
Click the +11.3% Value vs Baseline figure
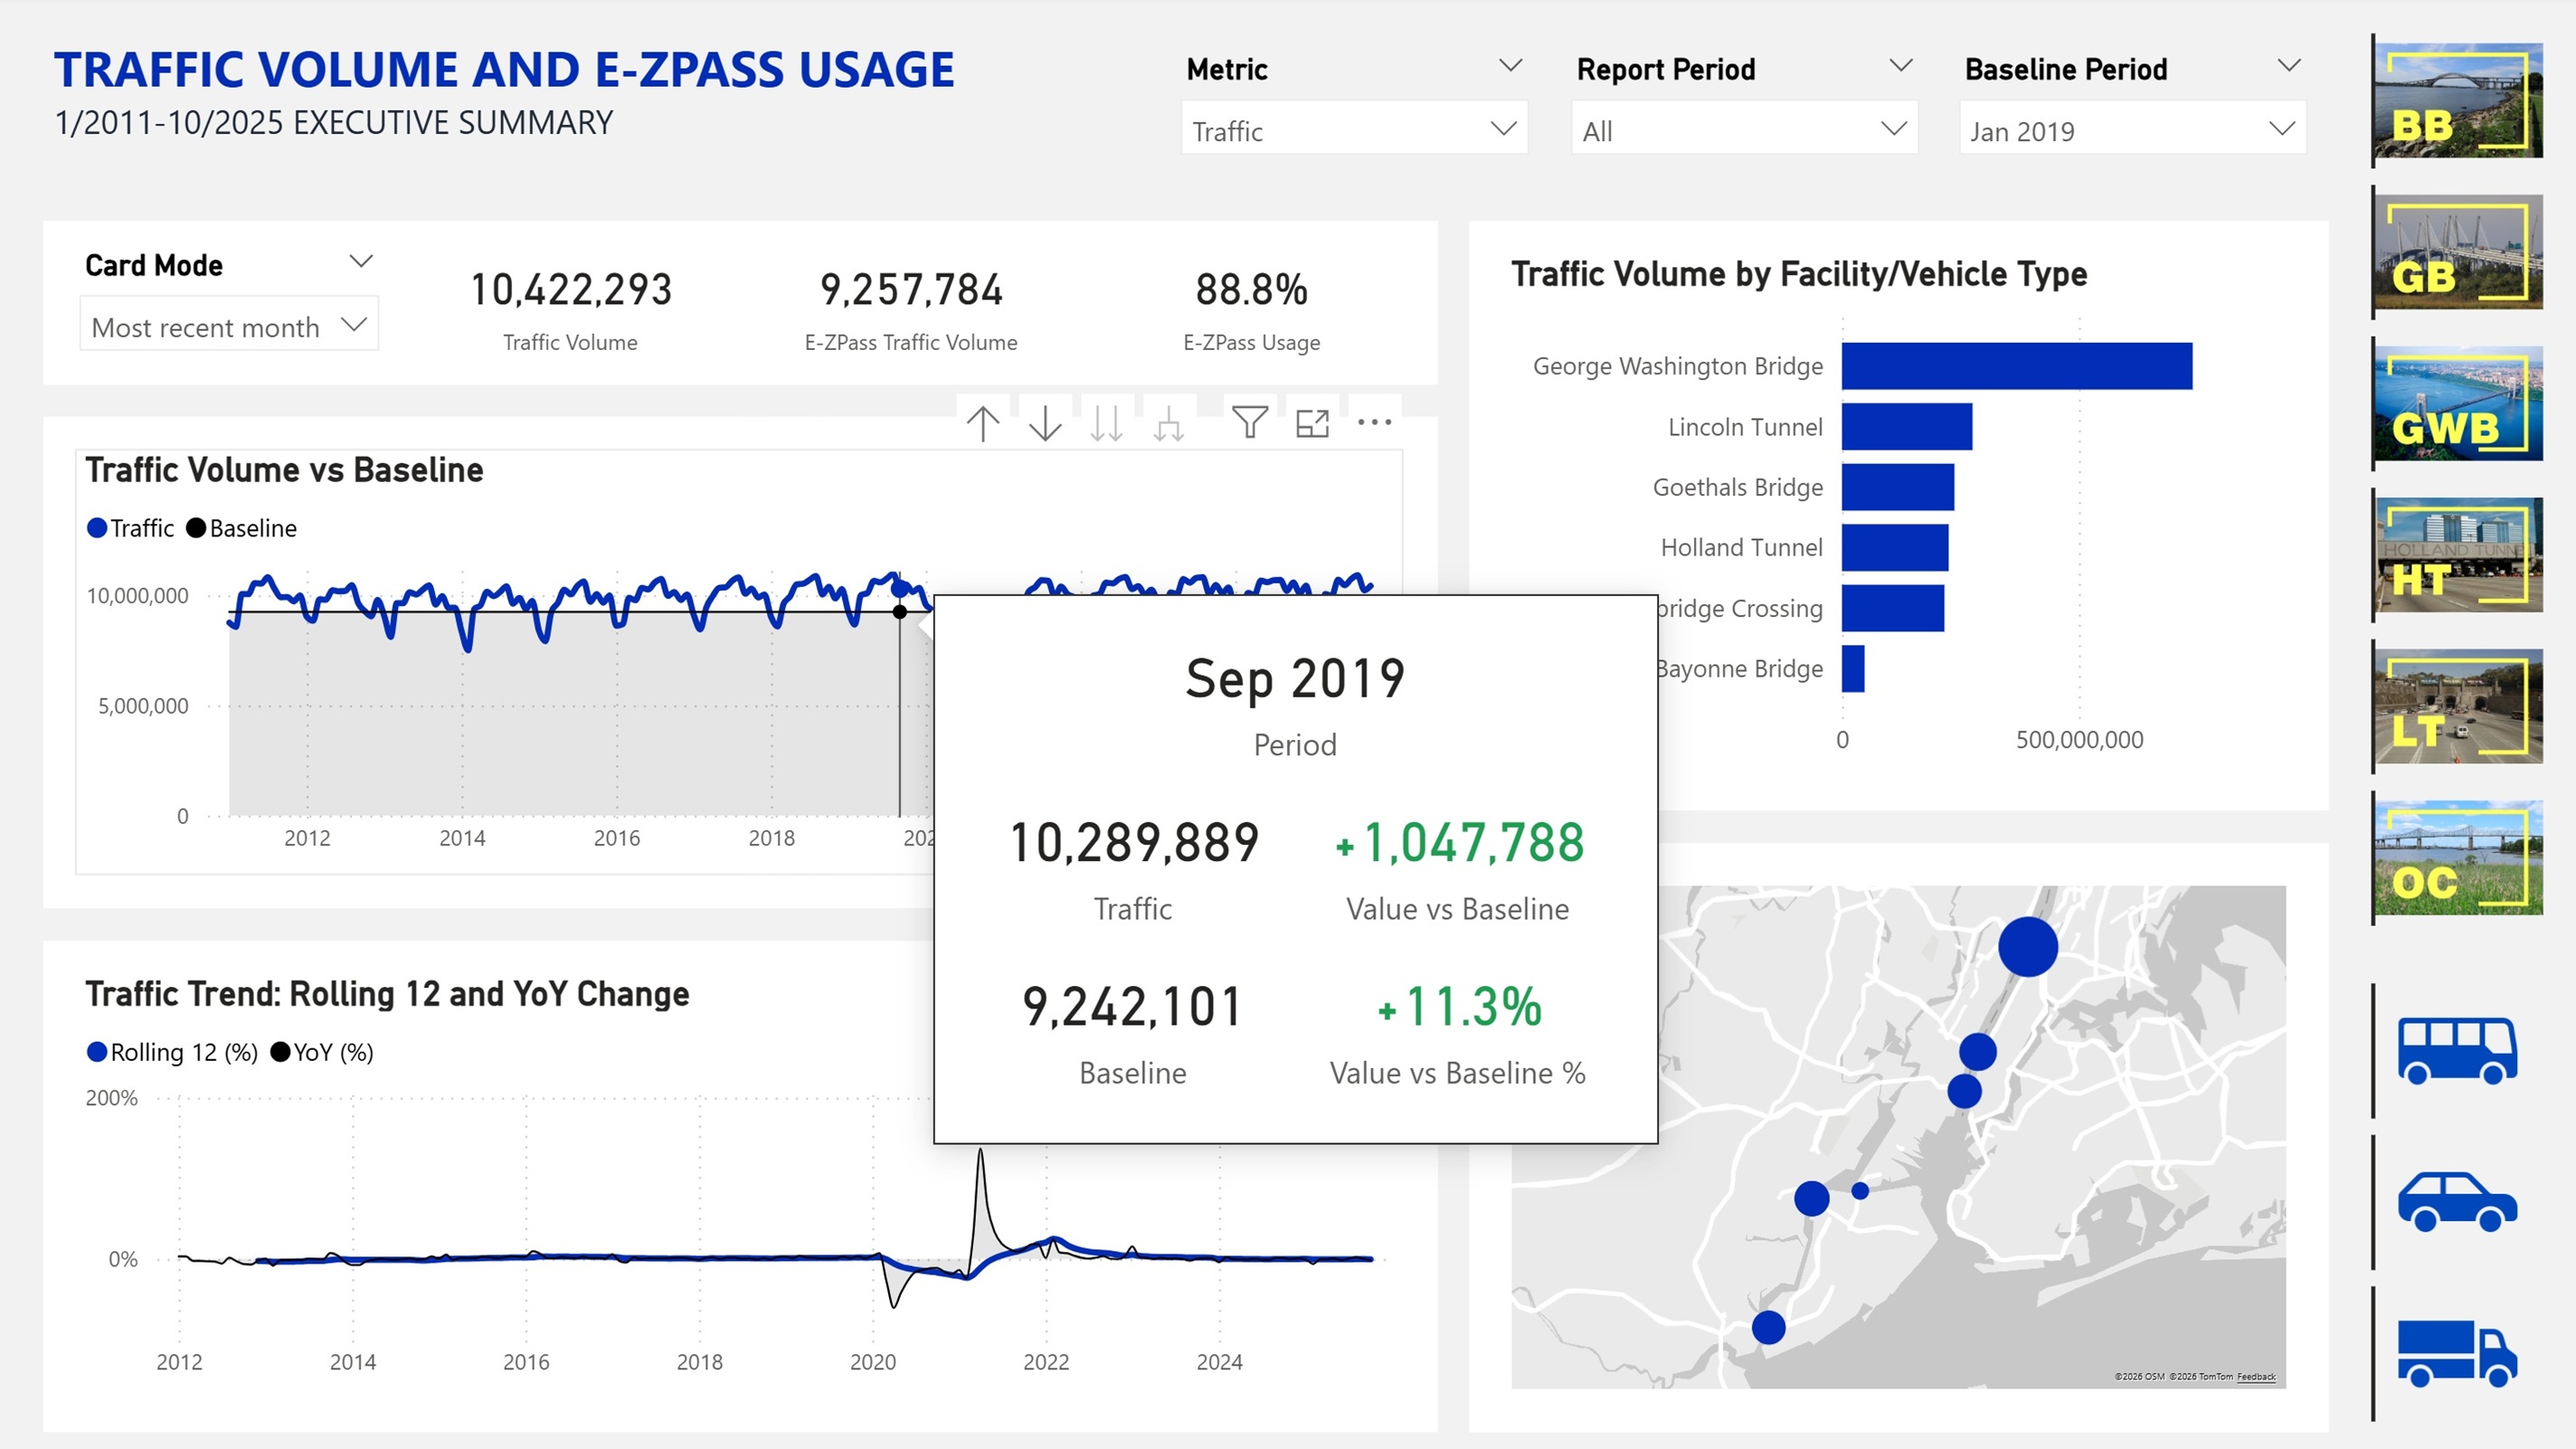click(1459, 1006)
